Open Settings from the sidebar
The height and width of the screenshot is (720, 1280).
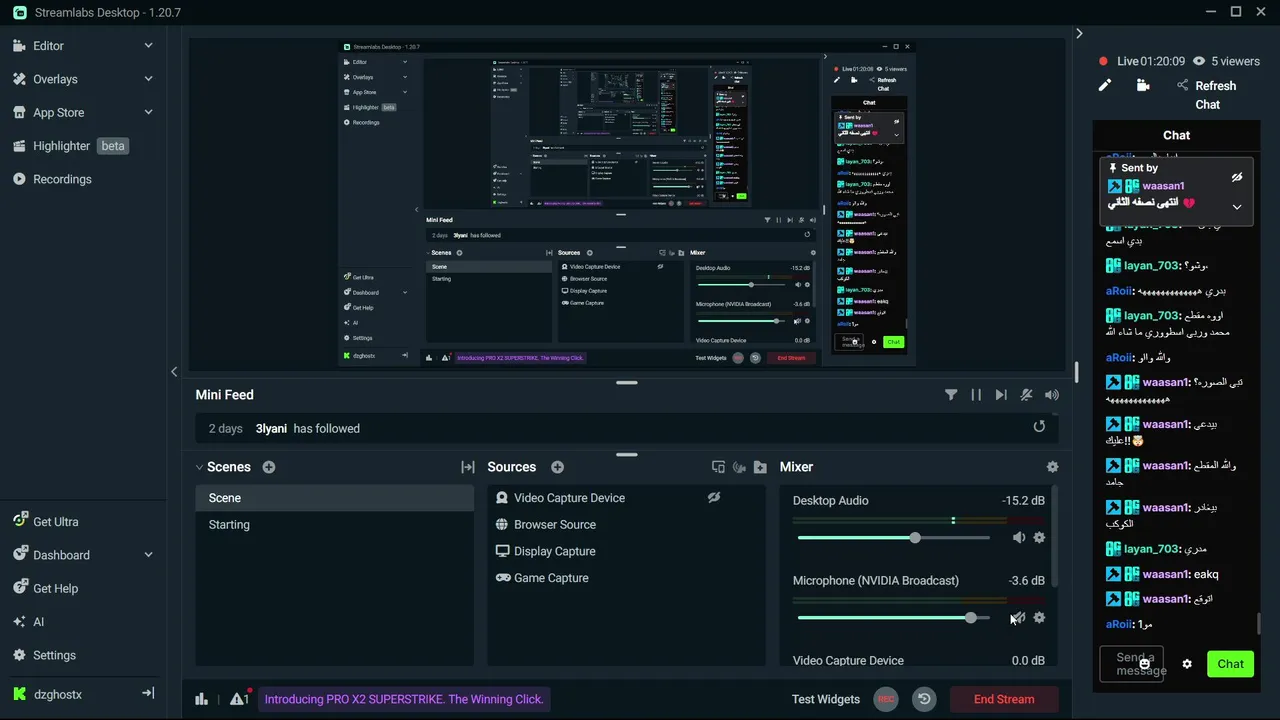point(54,655)
